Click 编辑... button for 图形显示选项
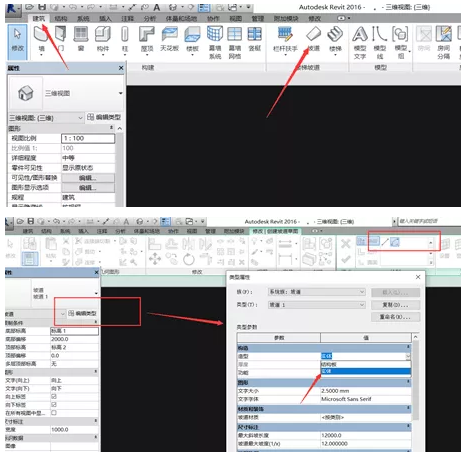This screenshot has width=466, height=455. 88,188
